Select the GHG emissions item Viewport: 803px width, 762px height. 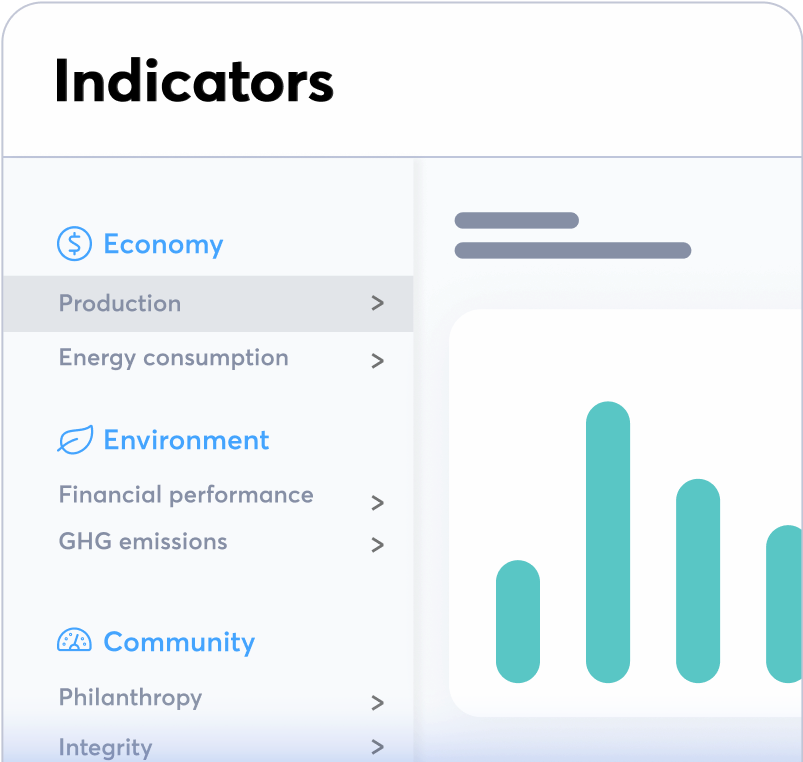point(143,542)
